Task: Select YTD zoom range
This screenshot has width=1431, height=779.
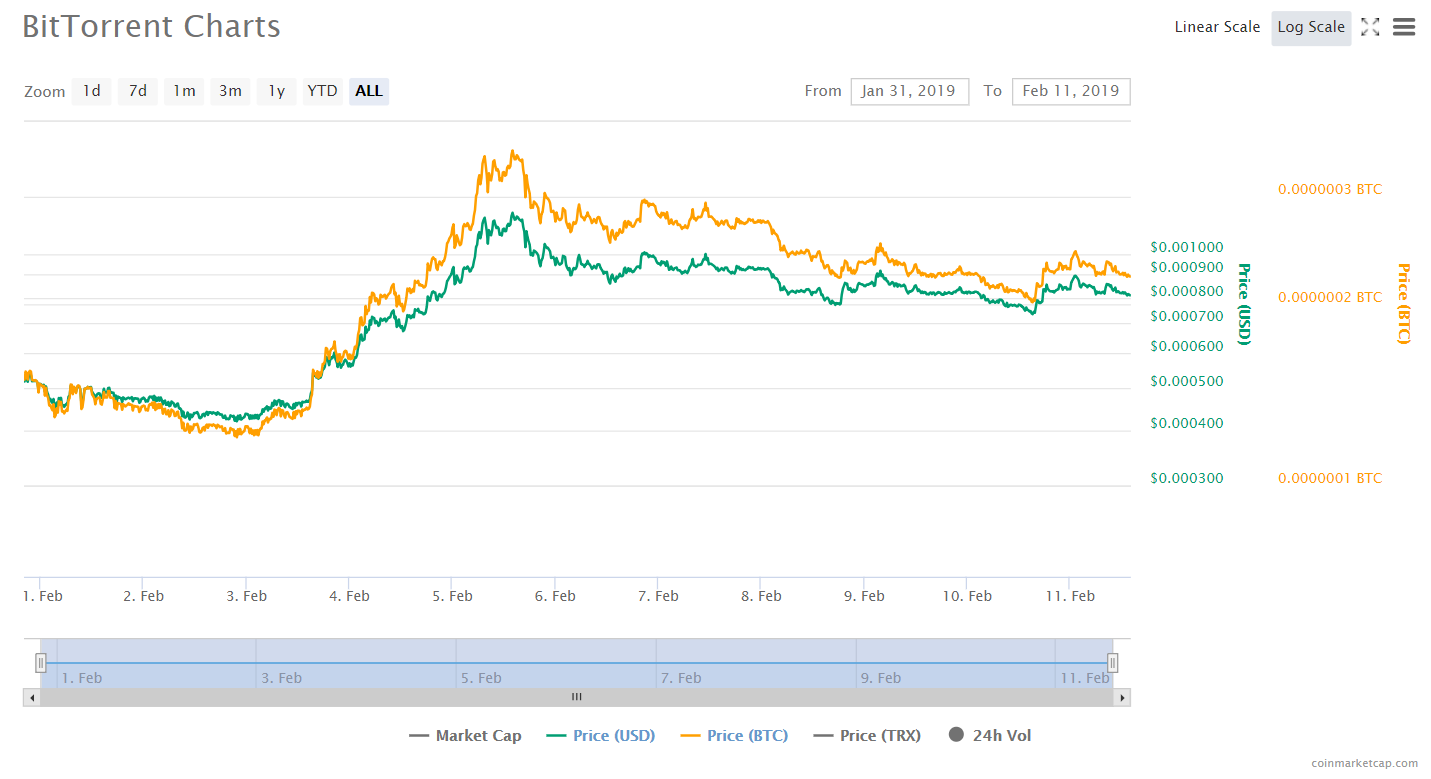Action: click(x=322, y=91)
